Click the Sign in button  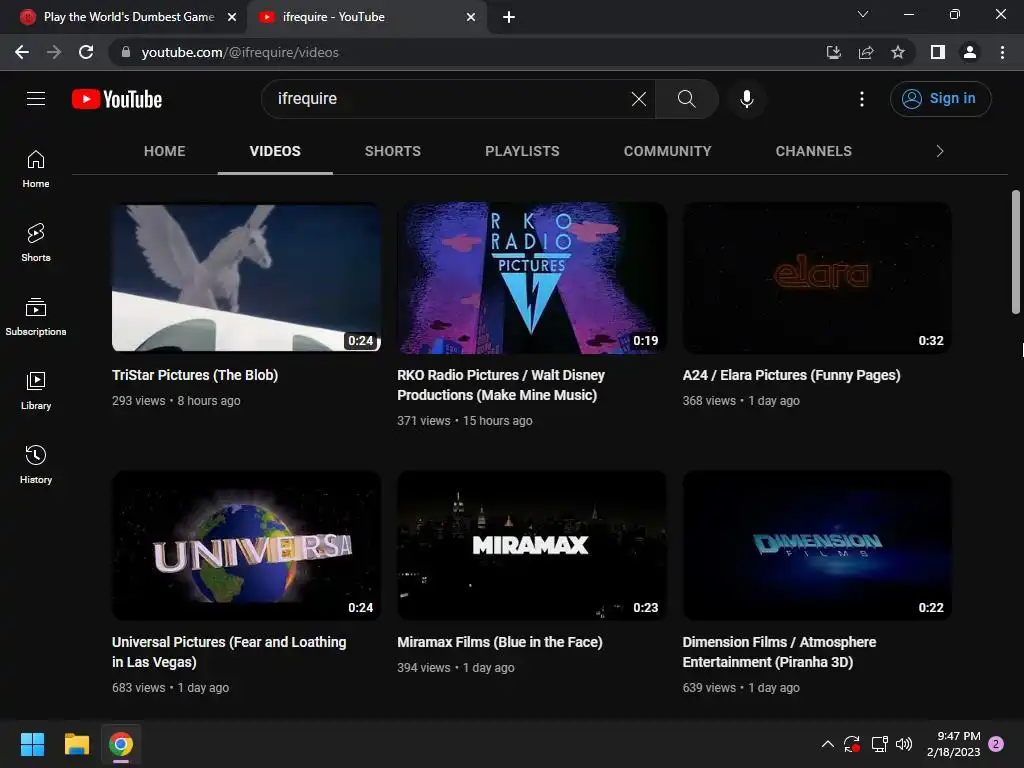coord(940,99)
